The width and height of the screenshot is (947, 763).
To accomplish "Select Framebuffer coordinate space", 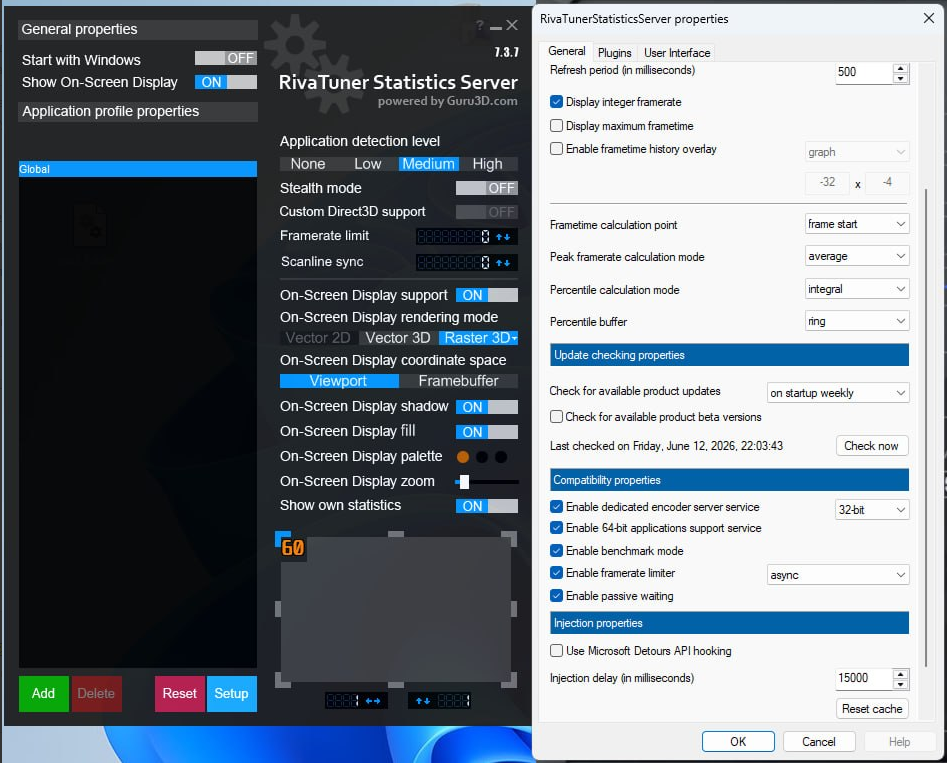I will click(458, 381).
